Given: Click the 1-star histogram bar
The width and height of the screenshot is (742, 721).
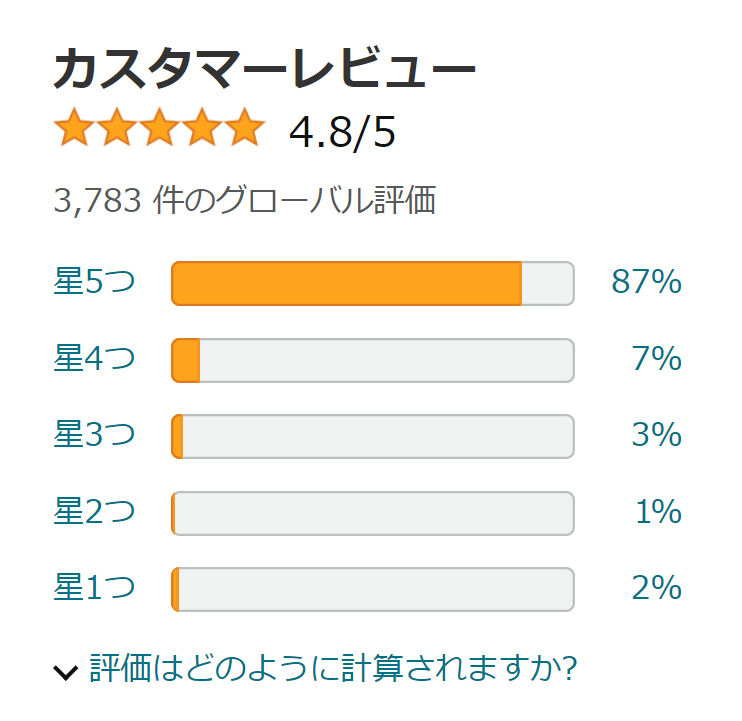Looking at the screenshot, I should [373, 589].
